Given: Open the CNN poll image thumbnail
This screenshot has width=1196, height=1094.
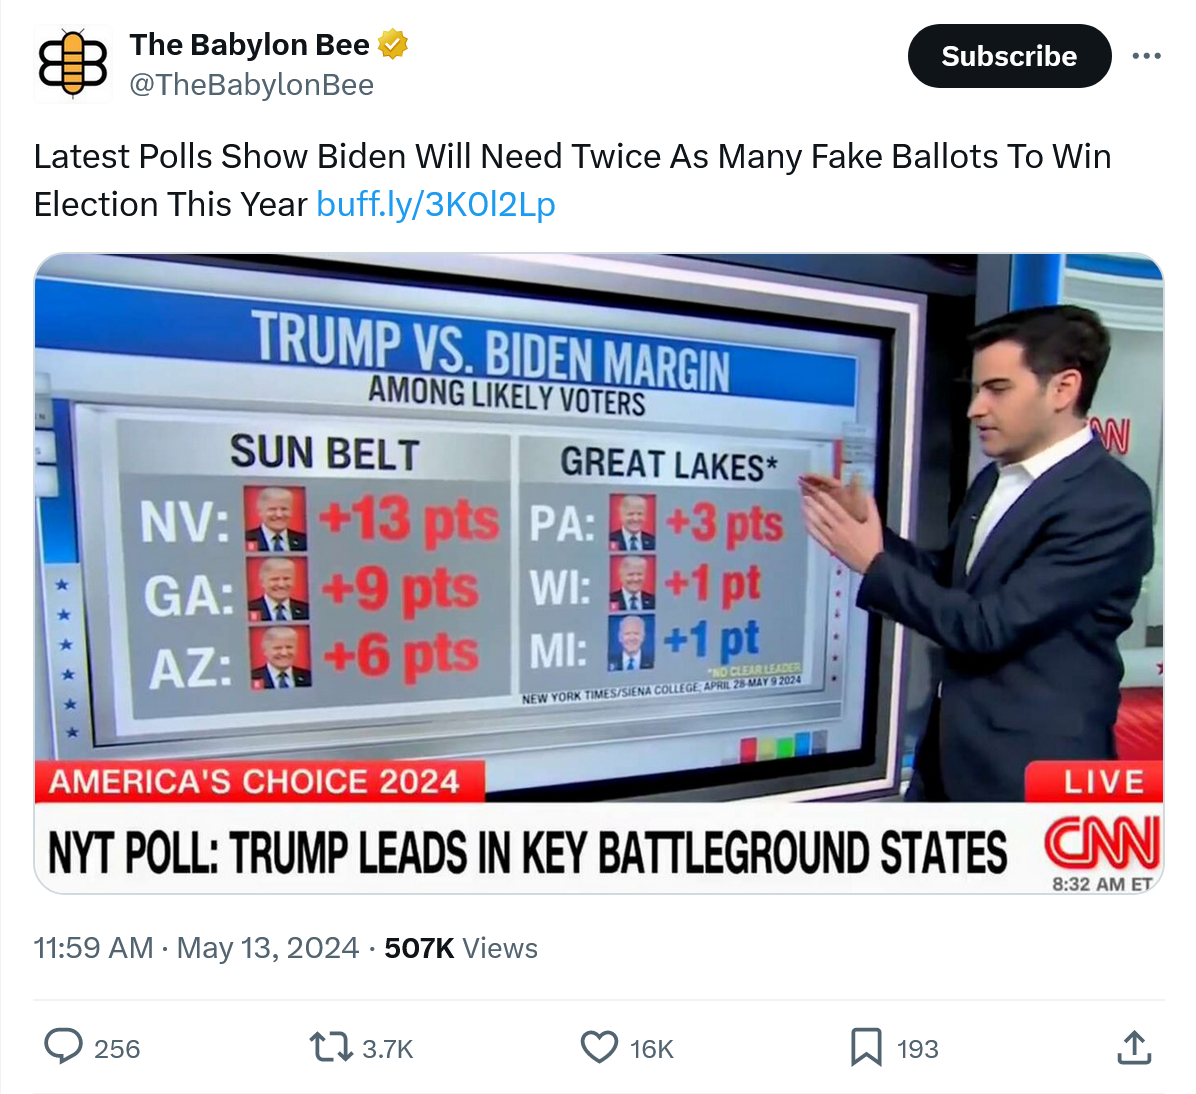Looking at the screenshot, I should [x=598, y=572].
